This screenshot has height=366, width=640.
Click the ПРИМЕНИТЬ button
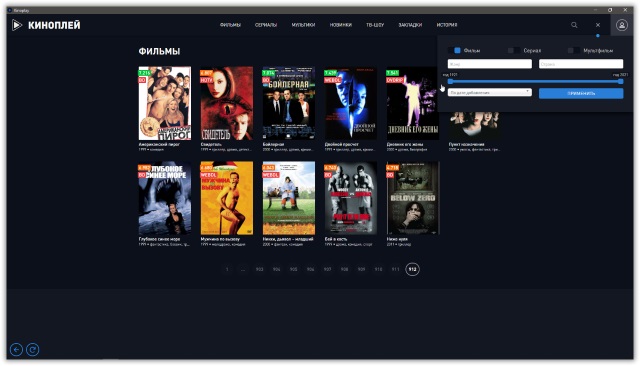(581, 93)
